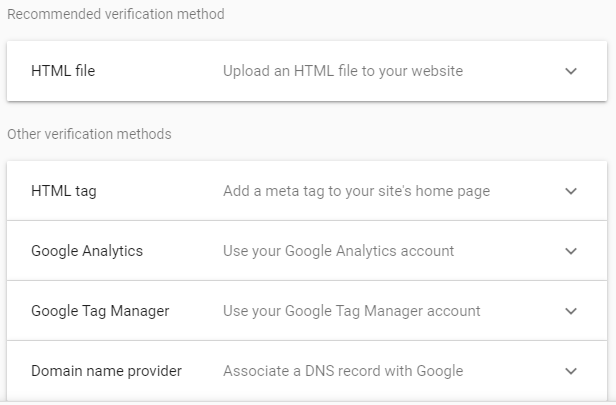This screenshot has height=405, width=616.
Task: Open the Google Analytics dropdown chevron
Action: pyautogui.click(x=571, y=251)
